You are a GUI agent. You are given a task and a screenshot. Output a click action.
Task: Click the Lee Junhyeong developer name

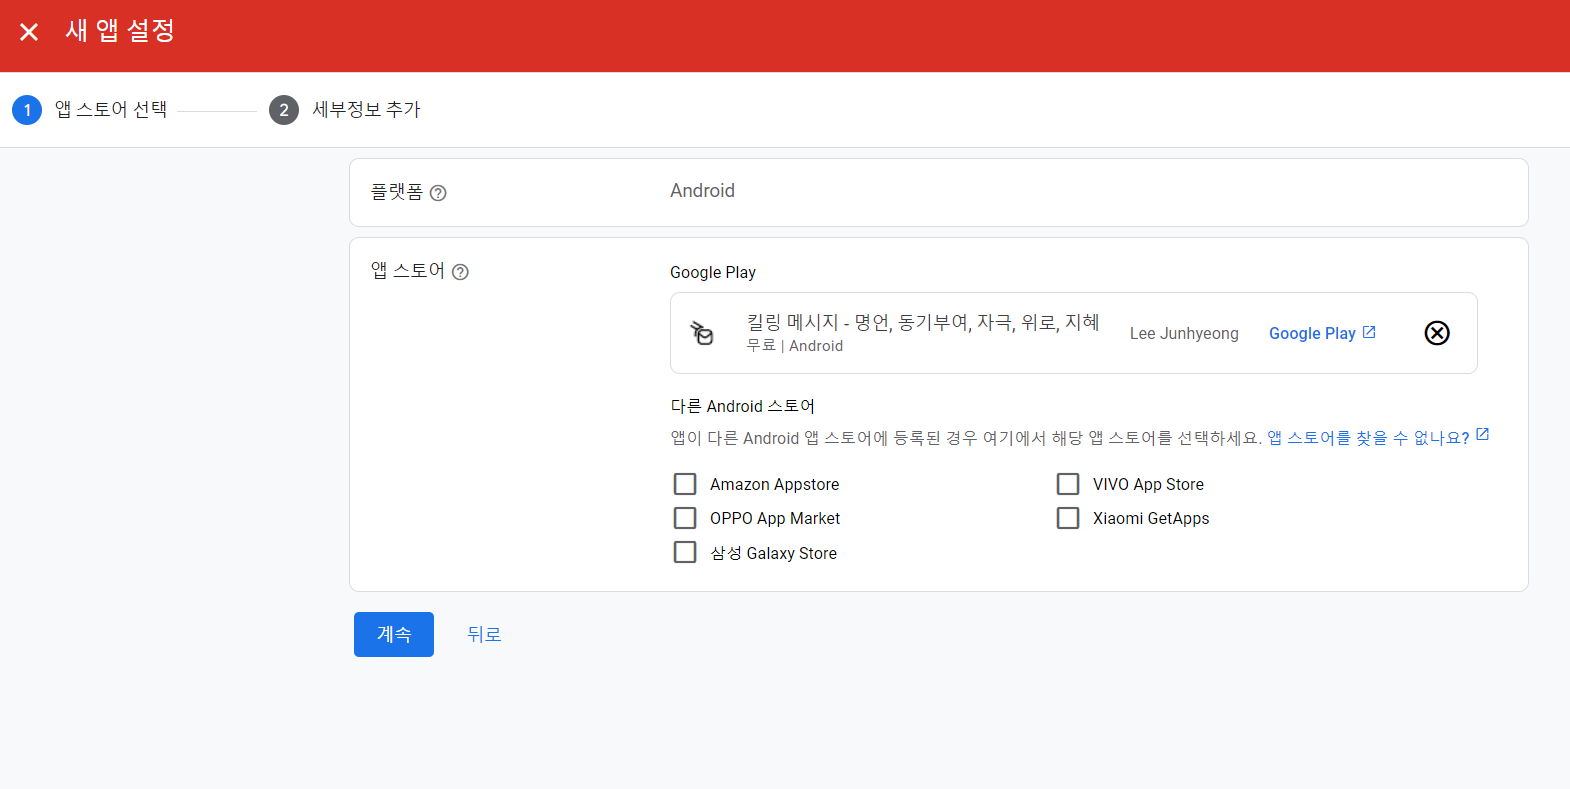pos(1184,333)
